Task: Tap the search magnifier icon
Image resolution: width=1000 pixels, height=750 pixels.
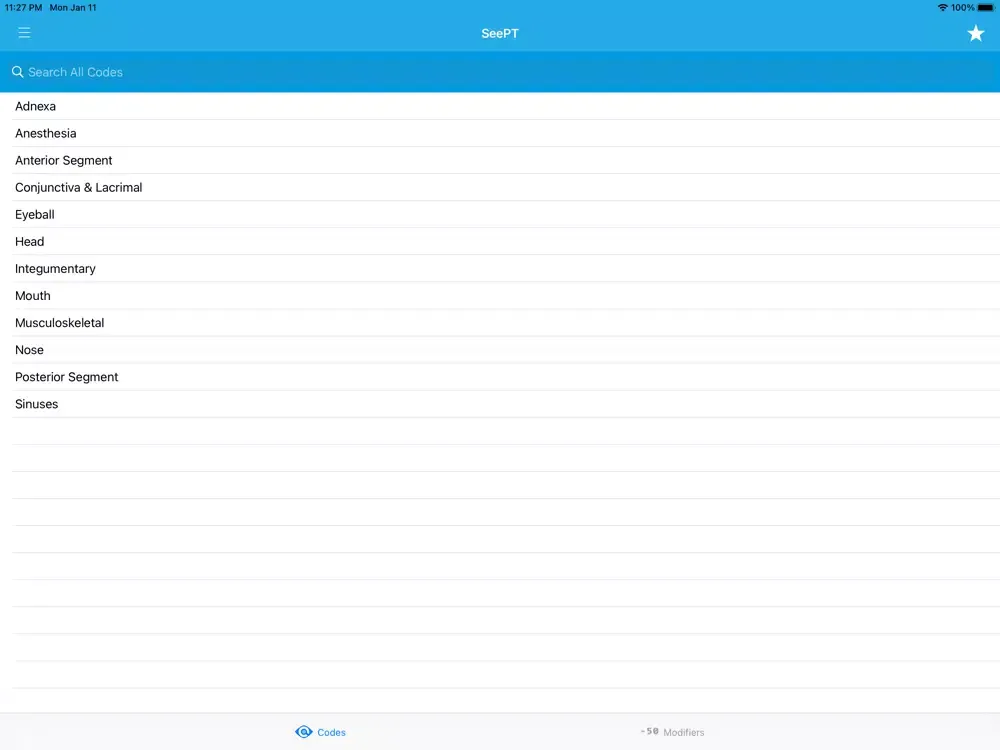Action: click(17, 72)
